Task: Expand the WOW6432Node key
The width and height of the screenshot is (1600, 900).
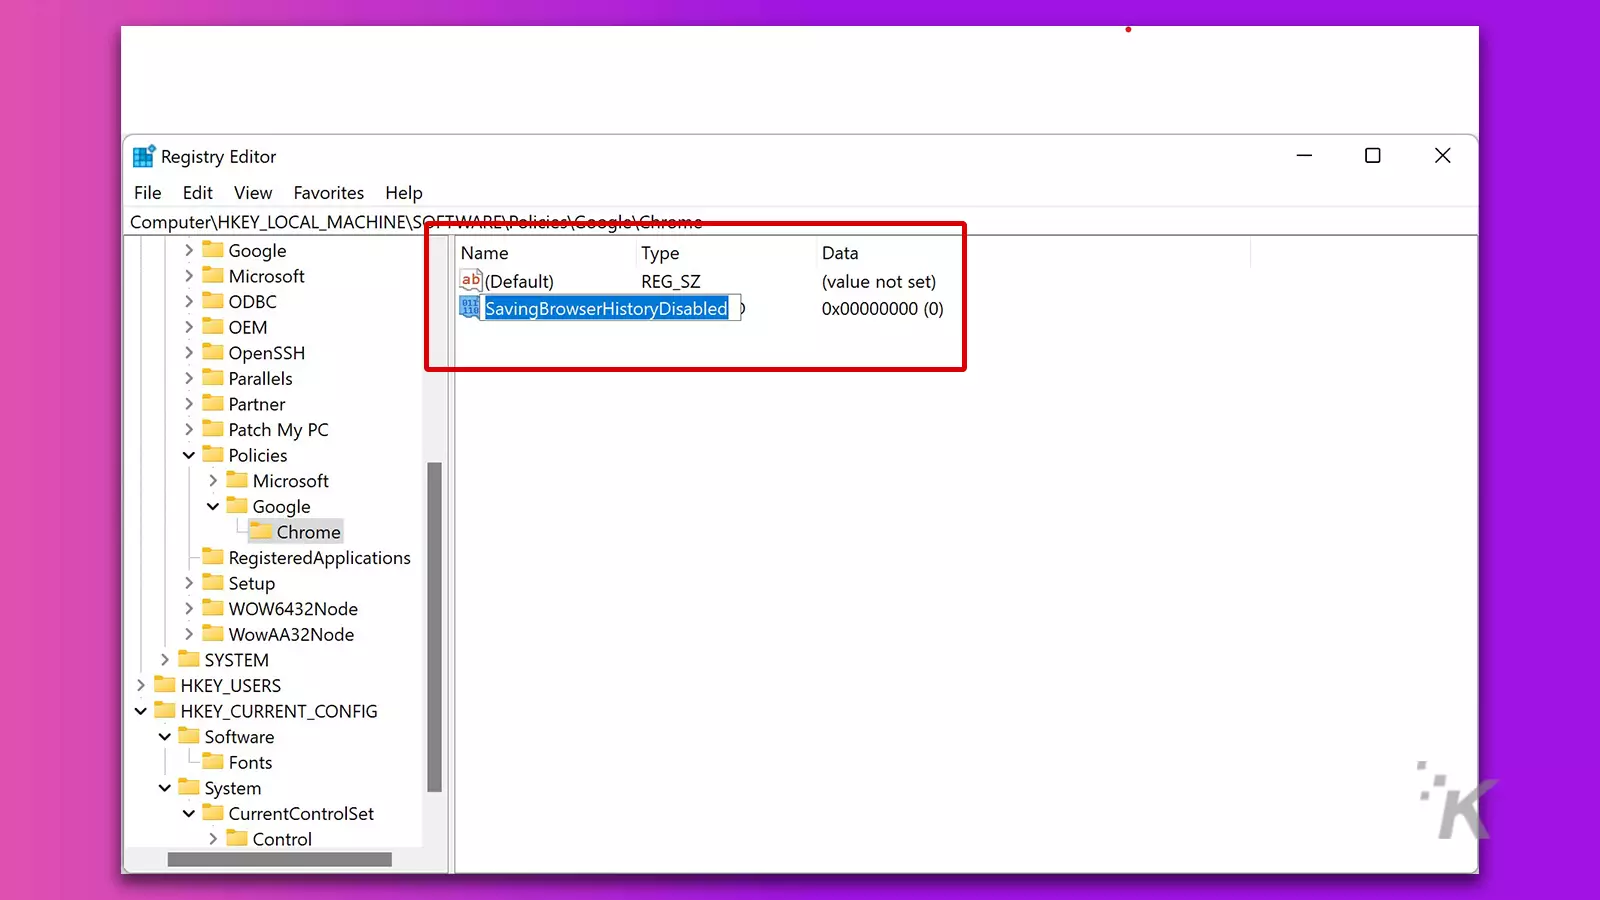Action: 189,609
